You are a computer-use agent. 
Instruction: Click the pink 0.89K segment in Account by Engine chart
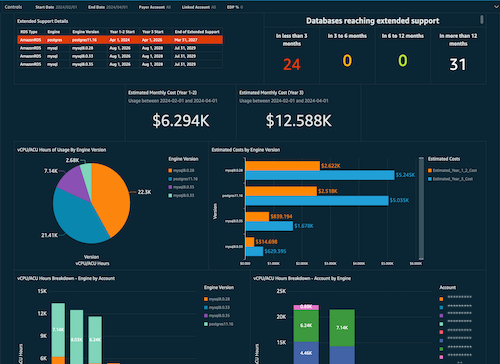[306, 307]
